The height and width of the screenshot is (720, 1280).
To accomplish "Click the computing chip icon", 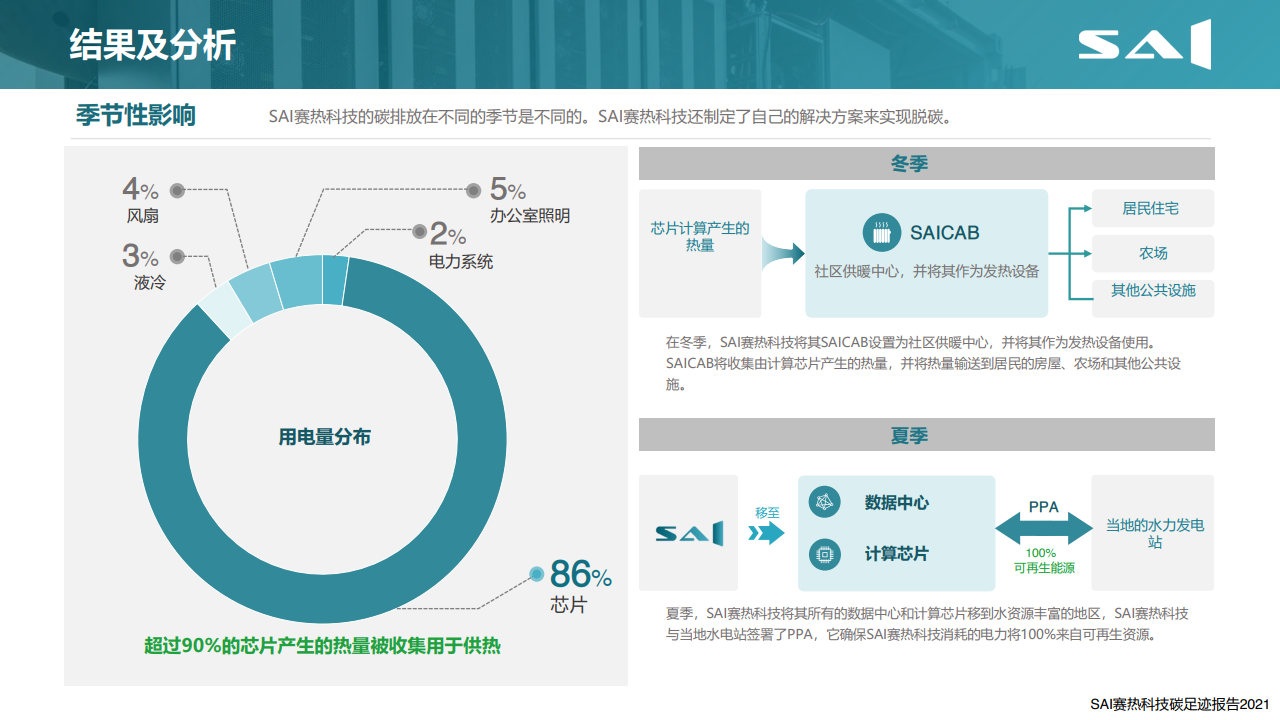I will click(x=825, y=553).
